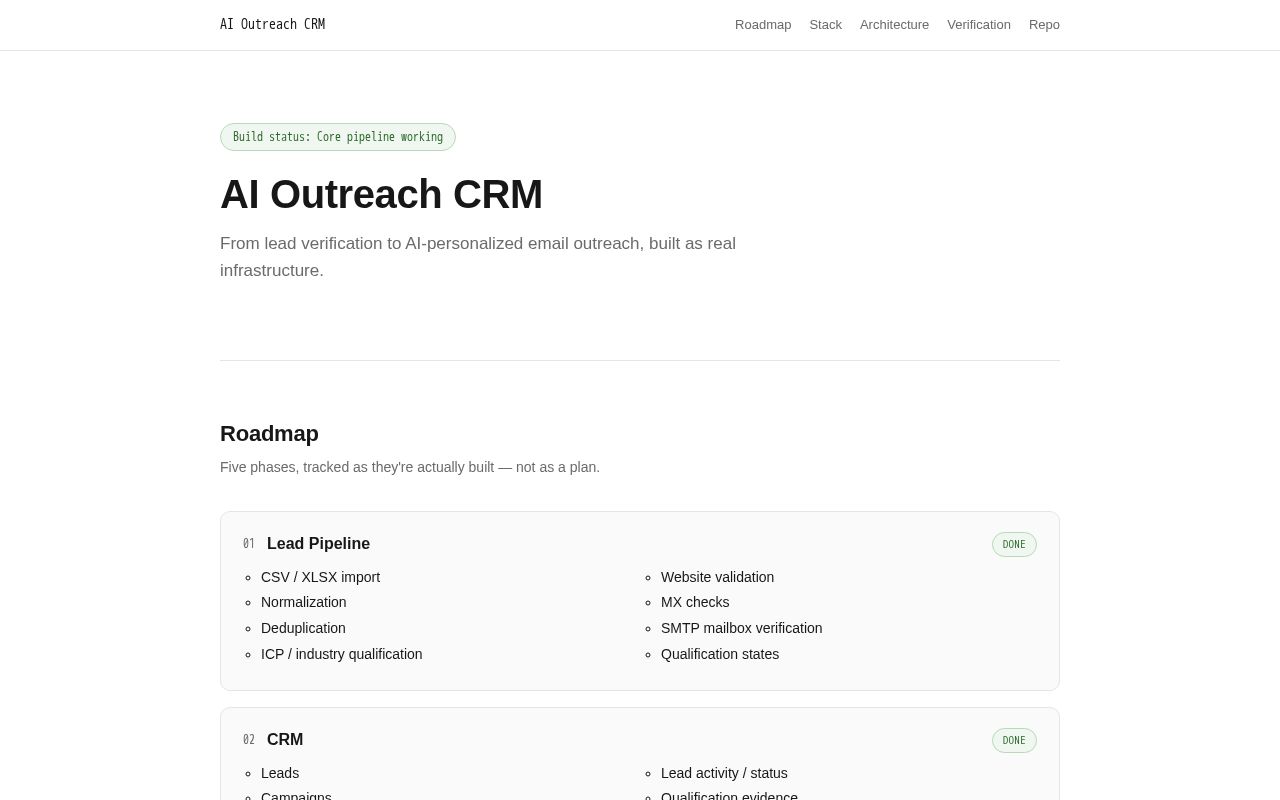Click the hero tagline paragraph
Viewport: 1280px width, 800px height.
pos(478,257)
